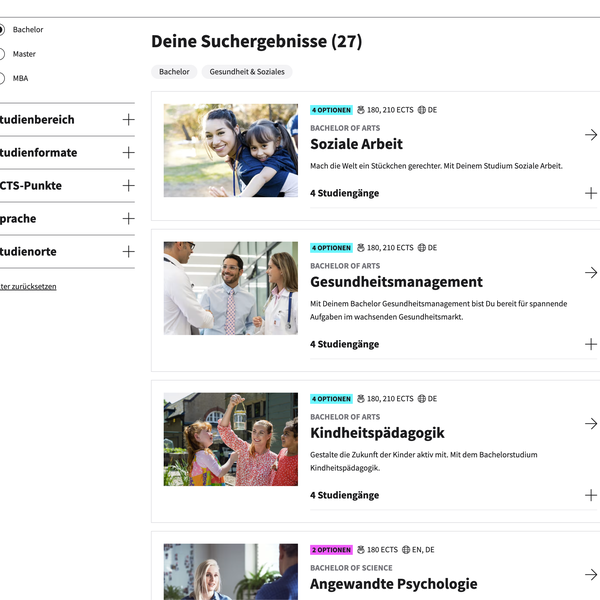Click globe icon next to EN, DE
This screenshot has width=600, height=600.
point(406,550)
